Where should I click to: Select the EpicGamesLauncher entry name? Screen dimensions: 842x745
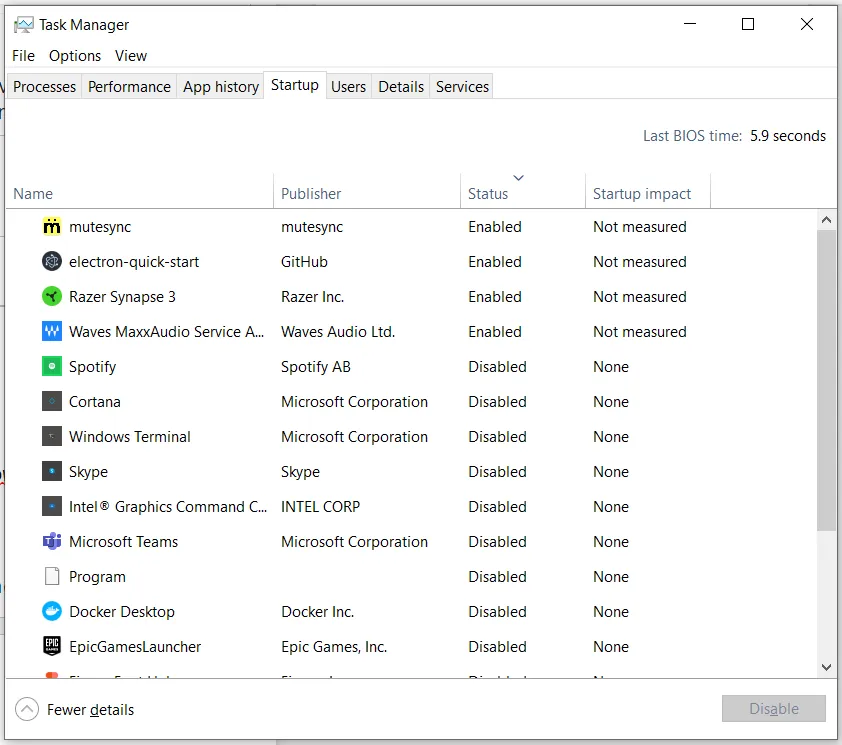pyautogui.click(x=135, y=646)
